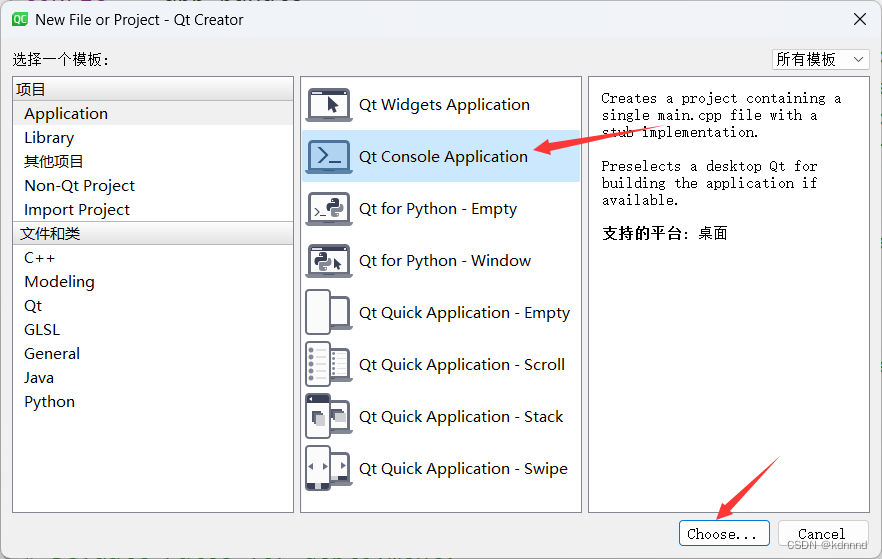This screenshot has width=882, height=559.
Task: Click the Qt Widgets Application template icon
Action: pos(329,105)
